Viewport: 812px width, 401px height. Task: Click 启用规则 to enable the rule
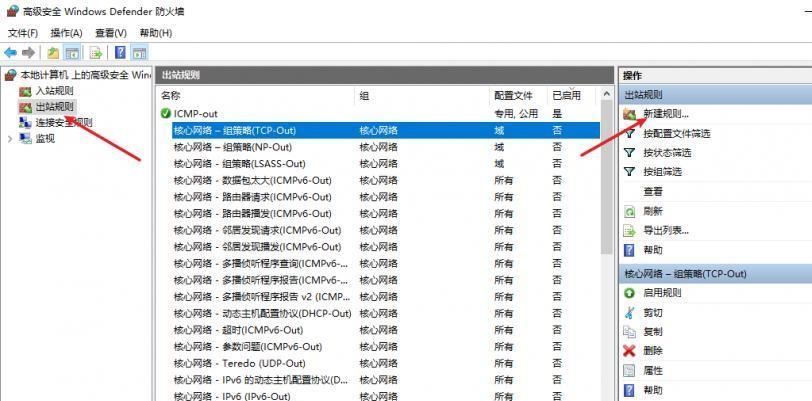[x=662, y=293]
